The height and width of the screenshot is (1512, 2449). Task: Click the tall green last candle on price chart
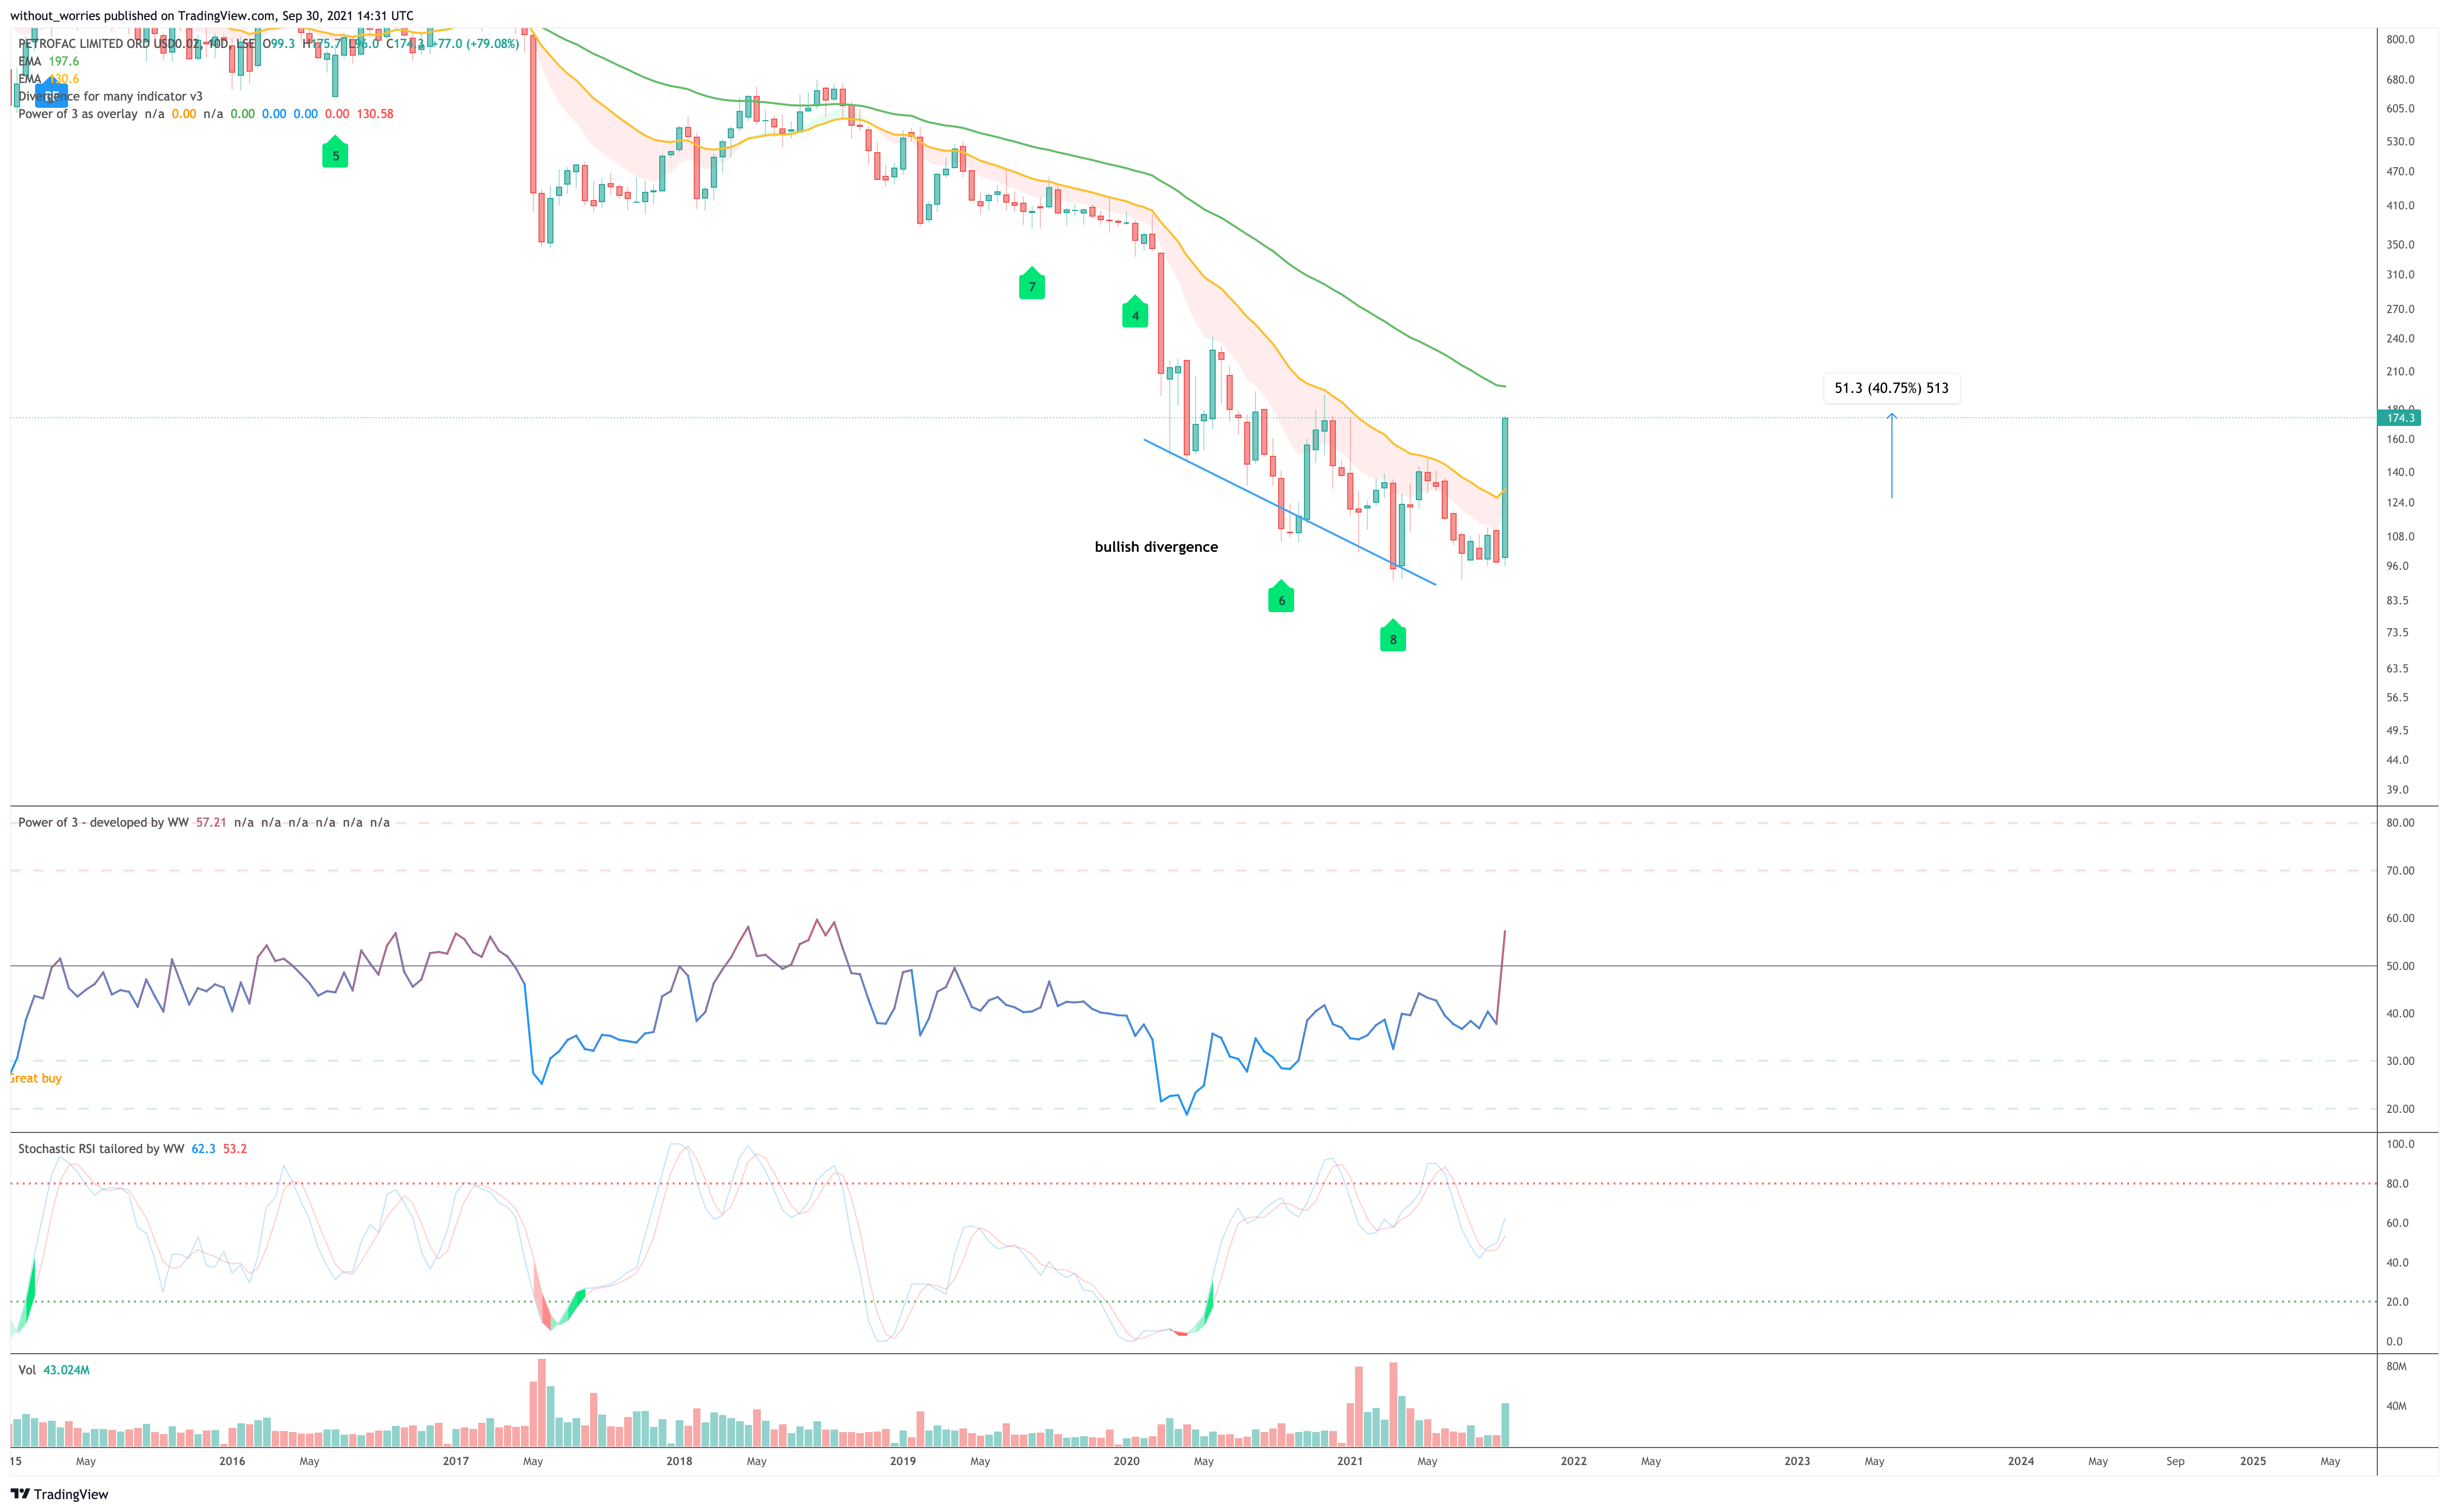pos(1504,487)
